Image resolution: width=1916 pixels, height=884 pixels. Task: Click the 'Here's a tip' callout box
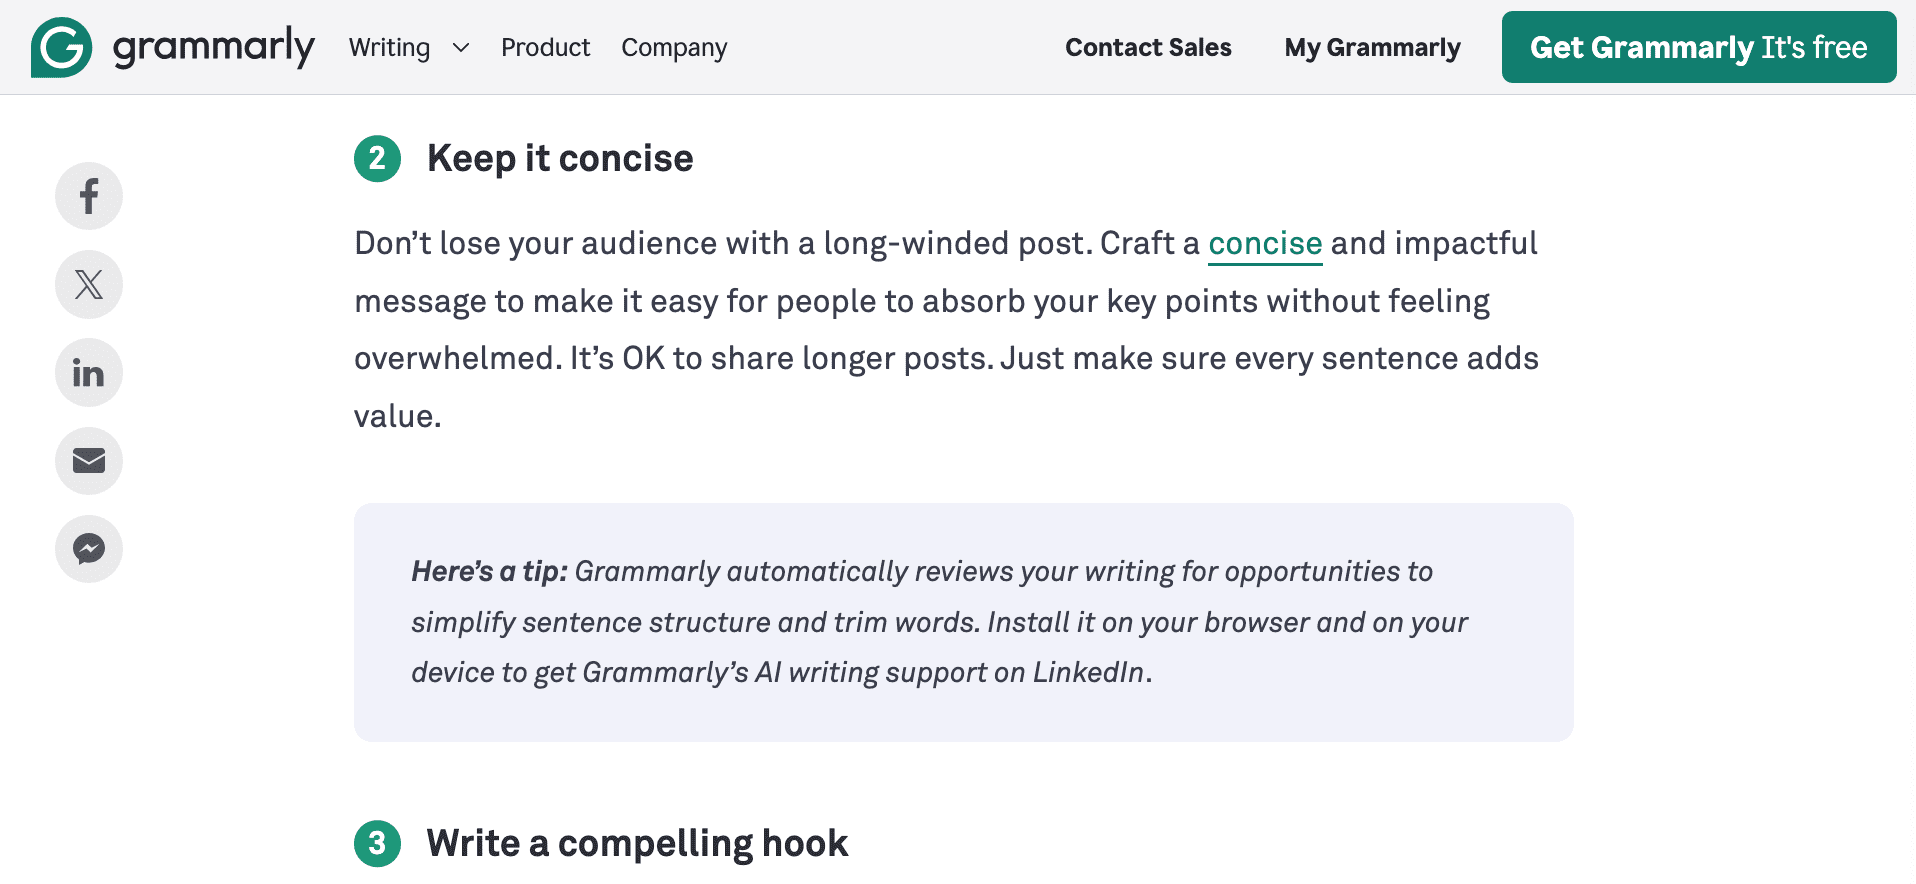(963, 622)
